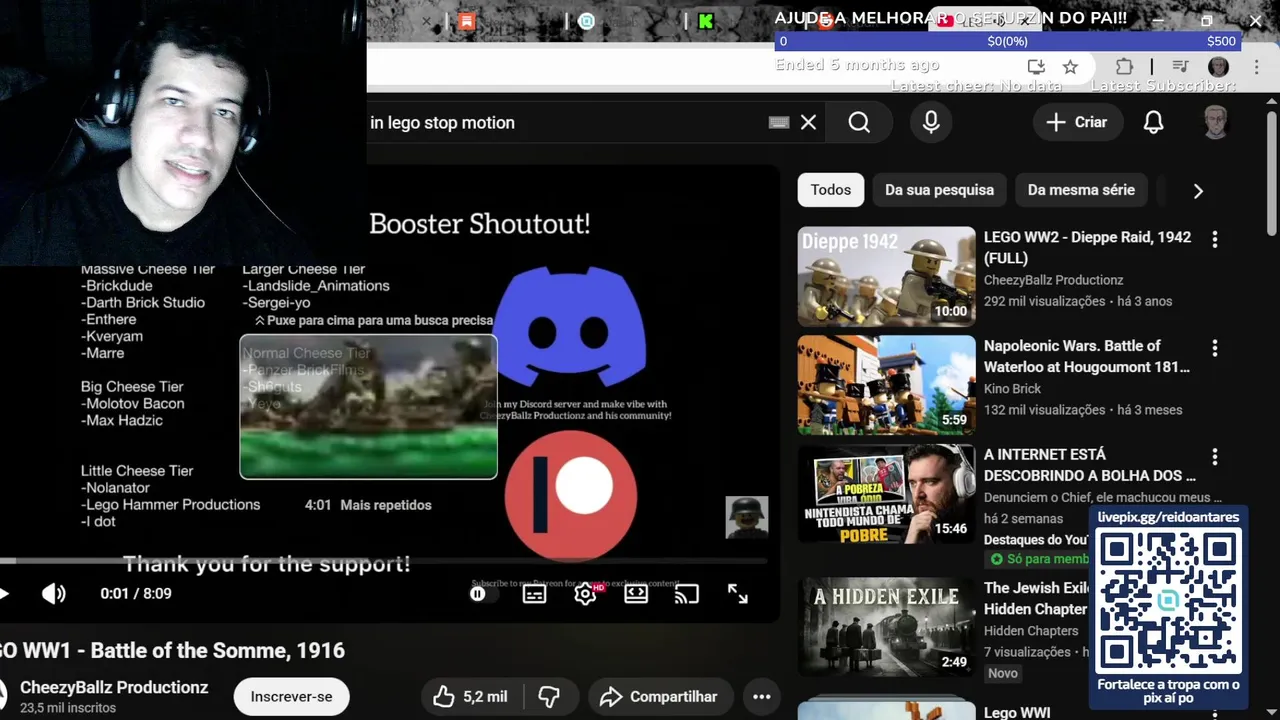
Task: Open media controls icon in browser toolbar
Action: click(x=1180, y=67)
